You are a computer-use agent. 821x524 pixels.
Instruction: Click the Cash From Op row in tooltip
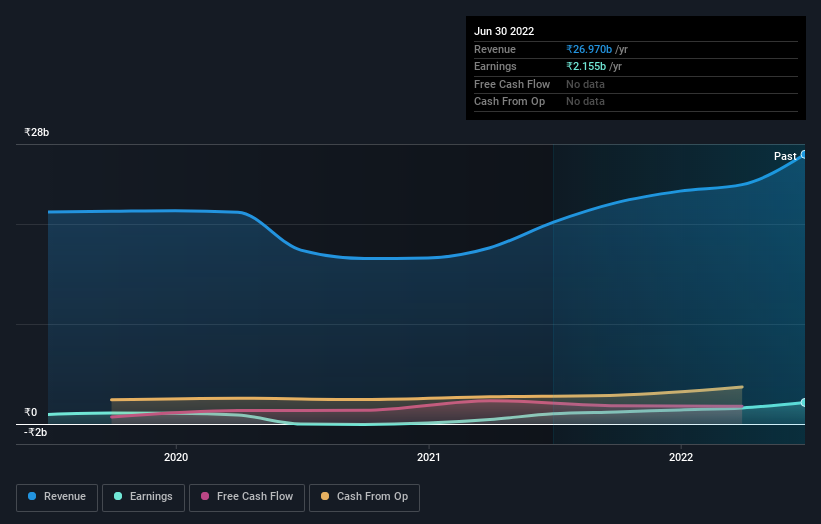636,102
